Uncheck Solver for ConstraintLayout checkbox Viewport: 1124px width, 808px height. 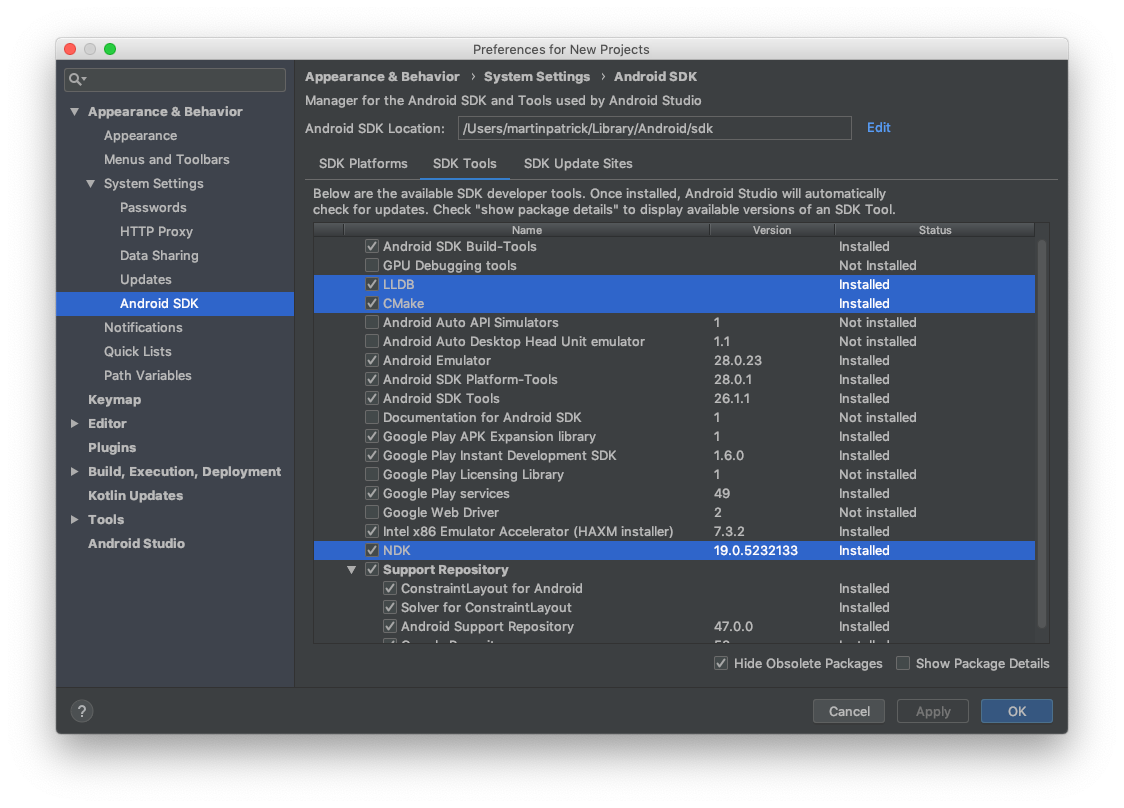coord(390,607)
